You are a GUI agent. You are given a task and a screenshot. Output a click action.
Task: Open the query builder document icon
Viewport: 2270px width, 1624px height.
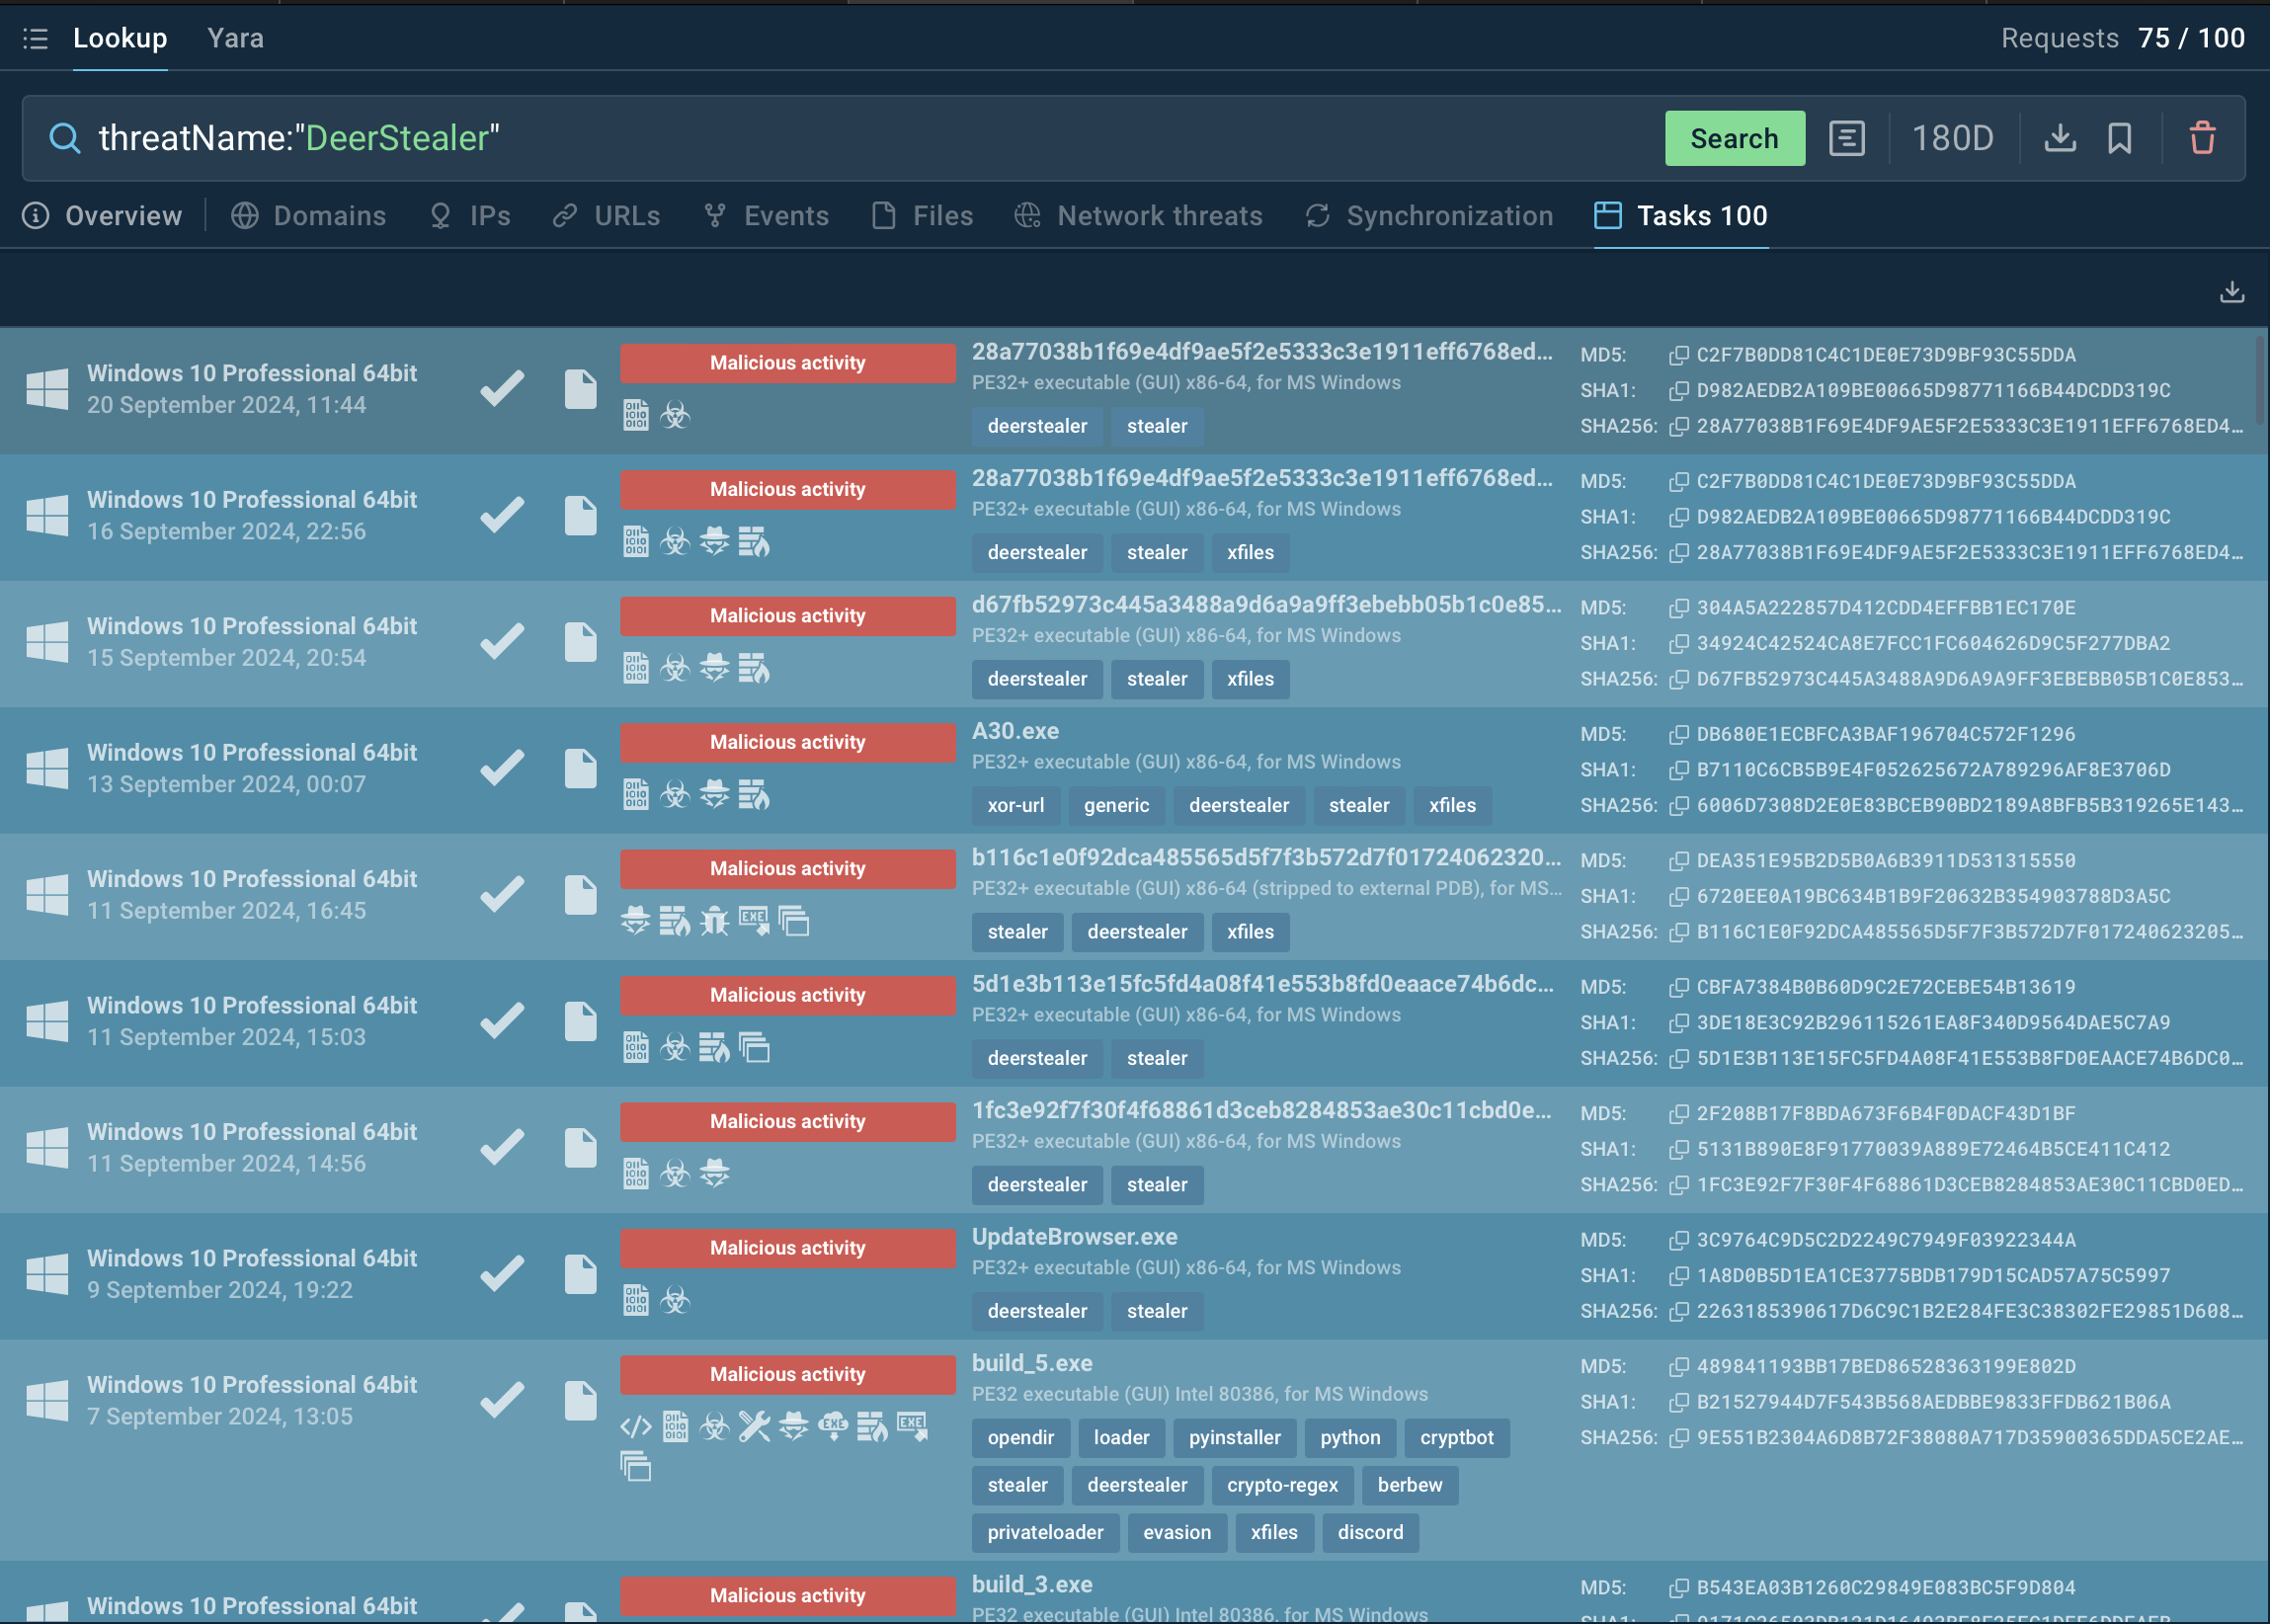click(1846, 138)
